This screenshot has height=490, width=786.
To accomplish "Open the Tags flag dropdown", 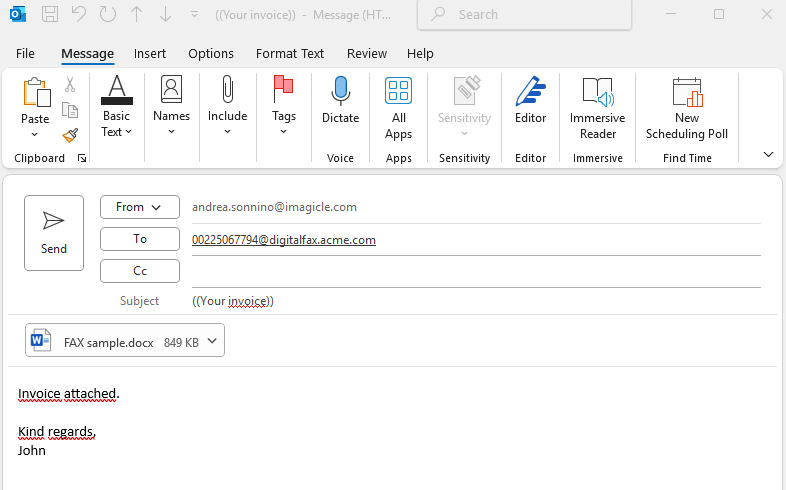I will [x=284, y=131].
